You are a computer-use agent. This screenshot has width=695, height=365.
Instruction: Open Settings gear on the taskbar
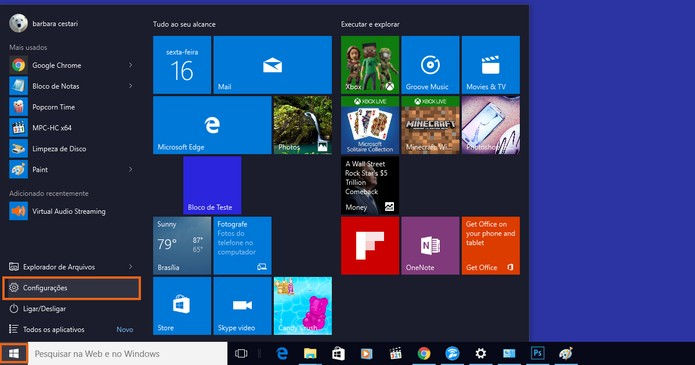tap(480, 353)
